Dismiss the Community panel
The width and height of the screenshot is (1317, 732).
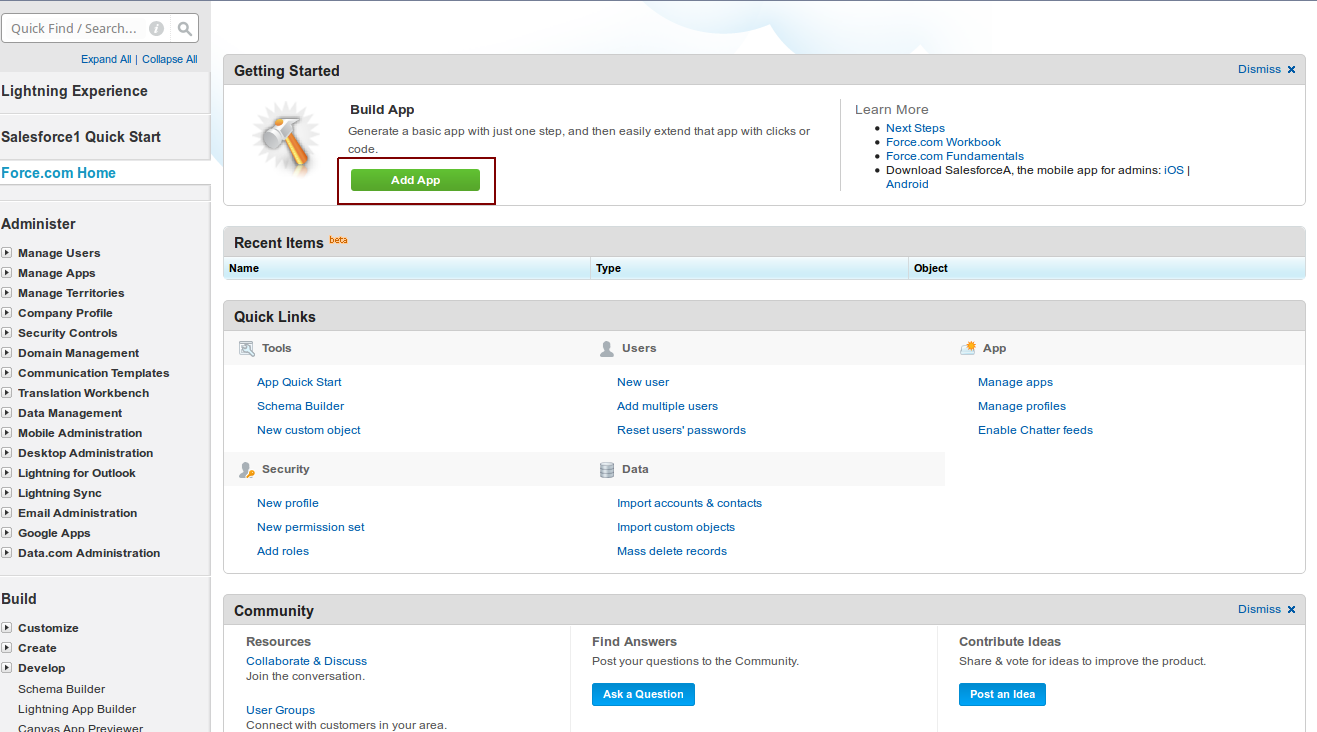coord(1259,610)
